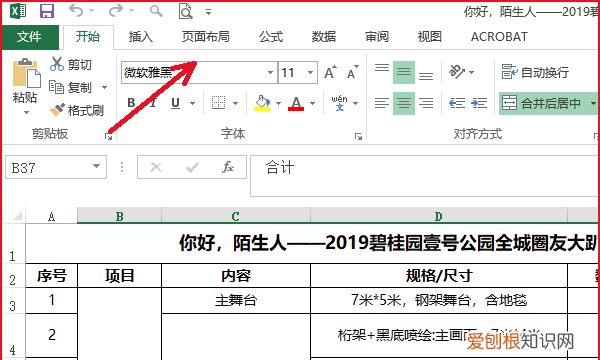Open the font name dropdown arrow
The width and height of the screenshot is (600, 360).
pyautogui.click(x=271, y=72)
